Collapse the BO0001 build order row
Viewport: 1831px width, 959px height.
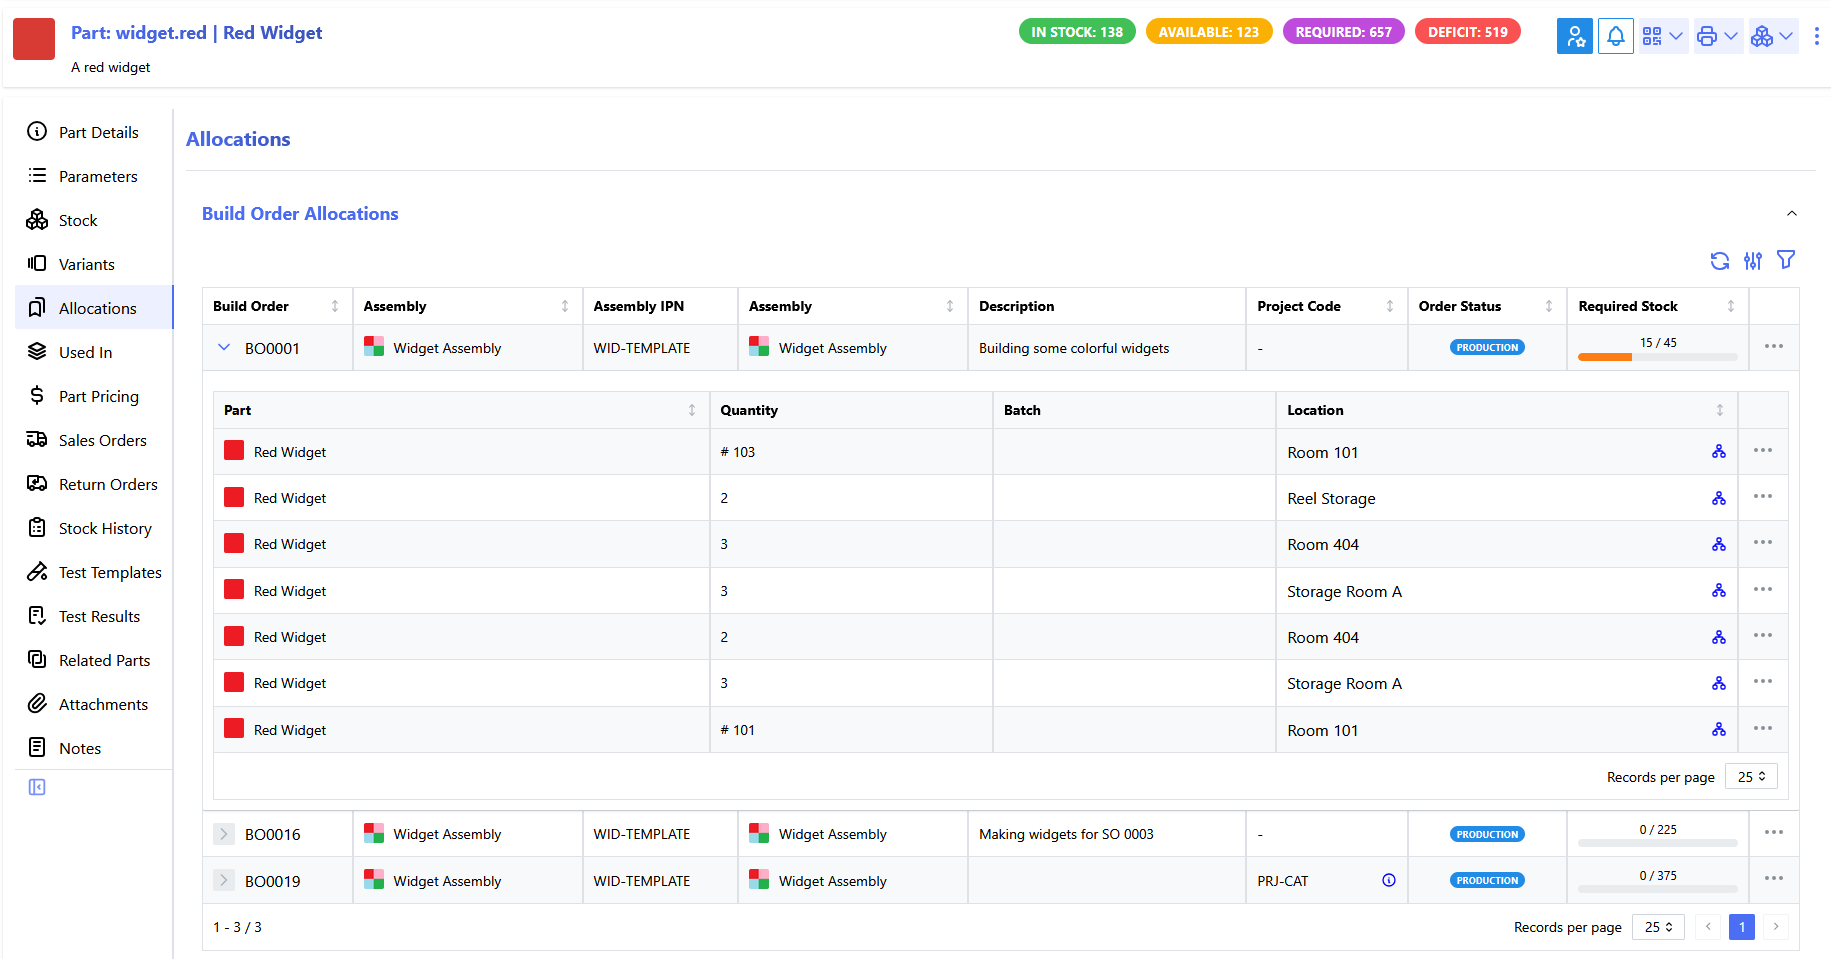(x=224, y=348)
